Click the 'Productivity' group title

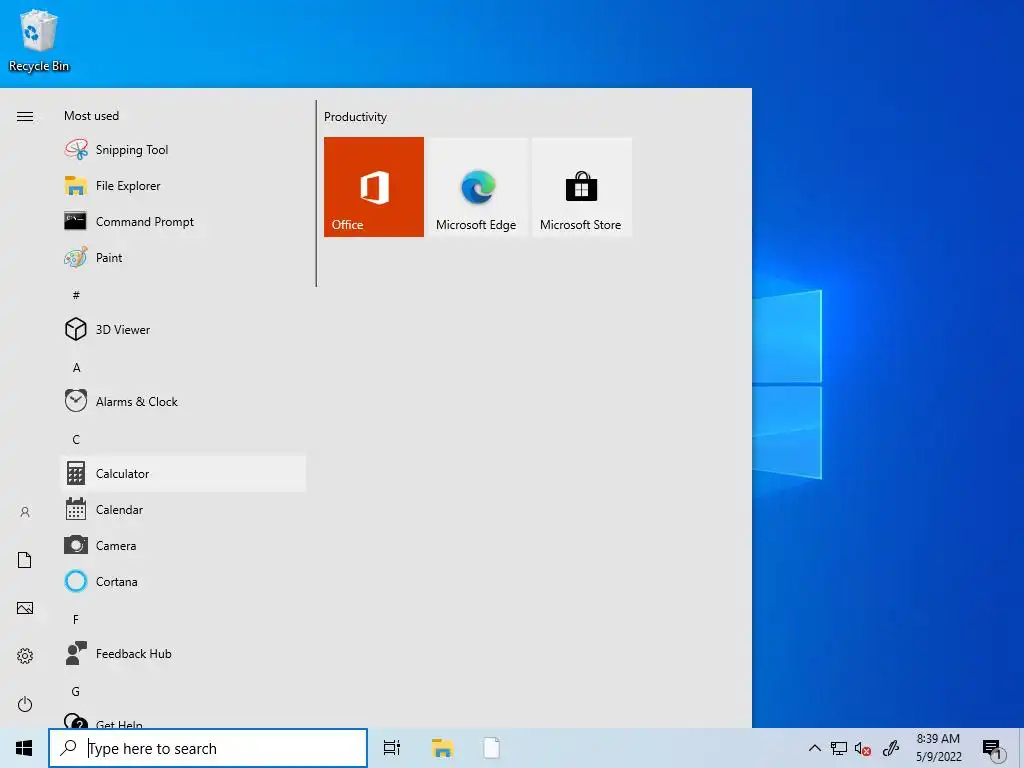coord(355,117)
